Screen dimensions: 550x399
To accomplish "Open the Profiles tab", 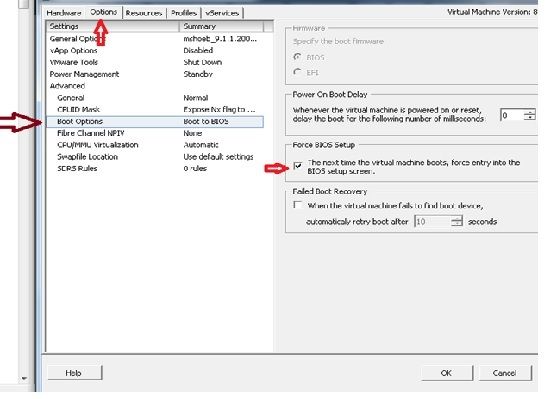I will click(183, 13).
